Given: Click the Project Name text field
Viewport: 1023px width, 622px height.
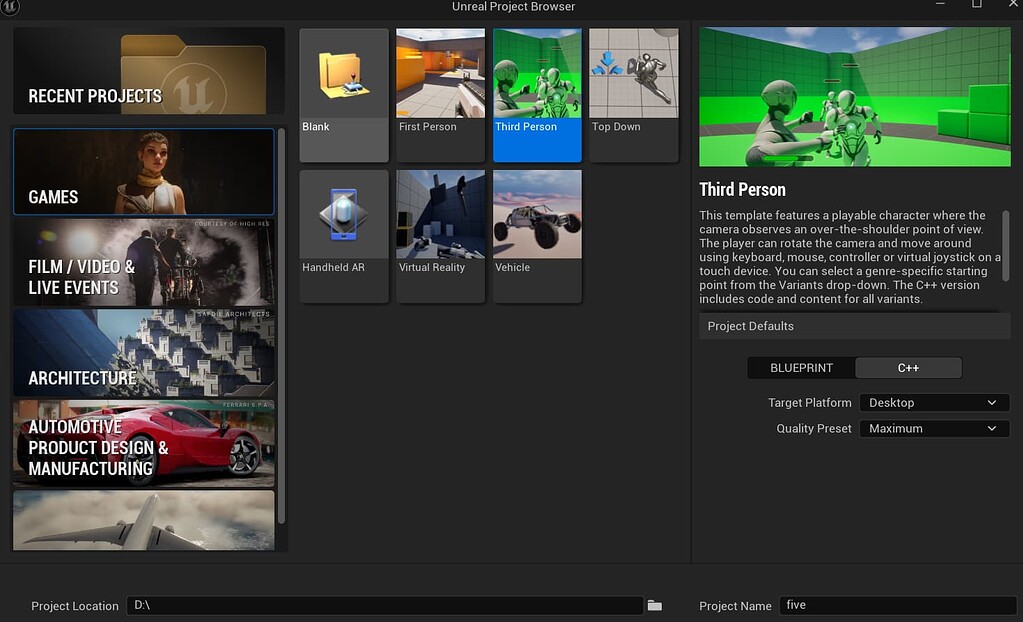Looking at the screenshot, I should [897, 606].
